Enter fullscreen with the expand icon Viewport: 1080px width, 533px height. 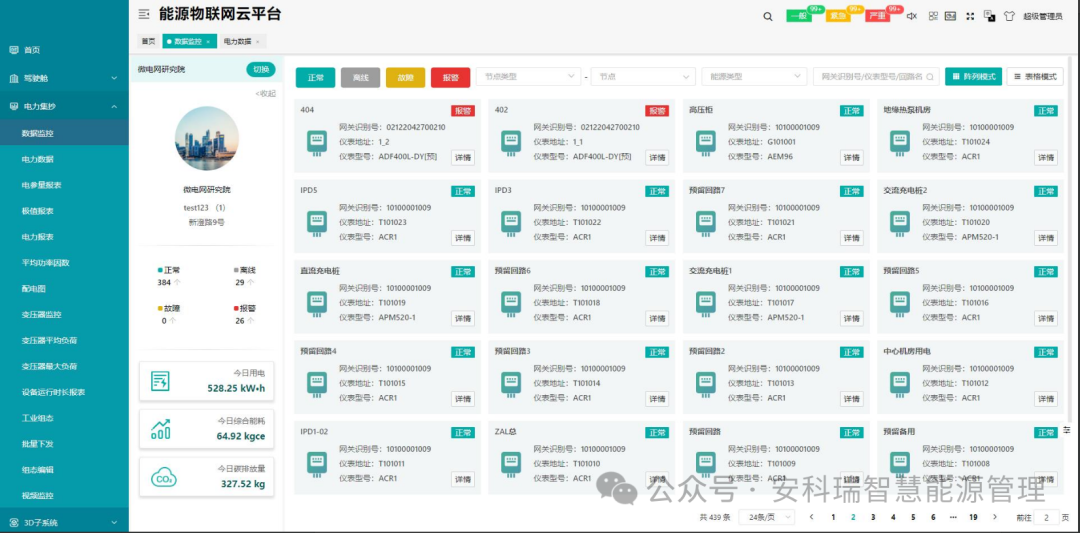tap(969, 16)
